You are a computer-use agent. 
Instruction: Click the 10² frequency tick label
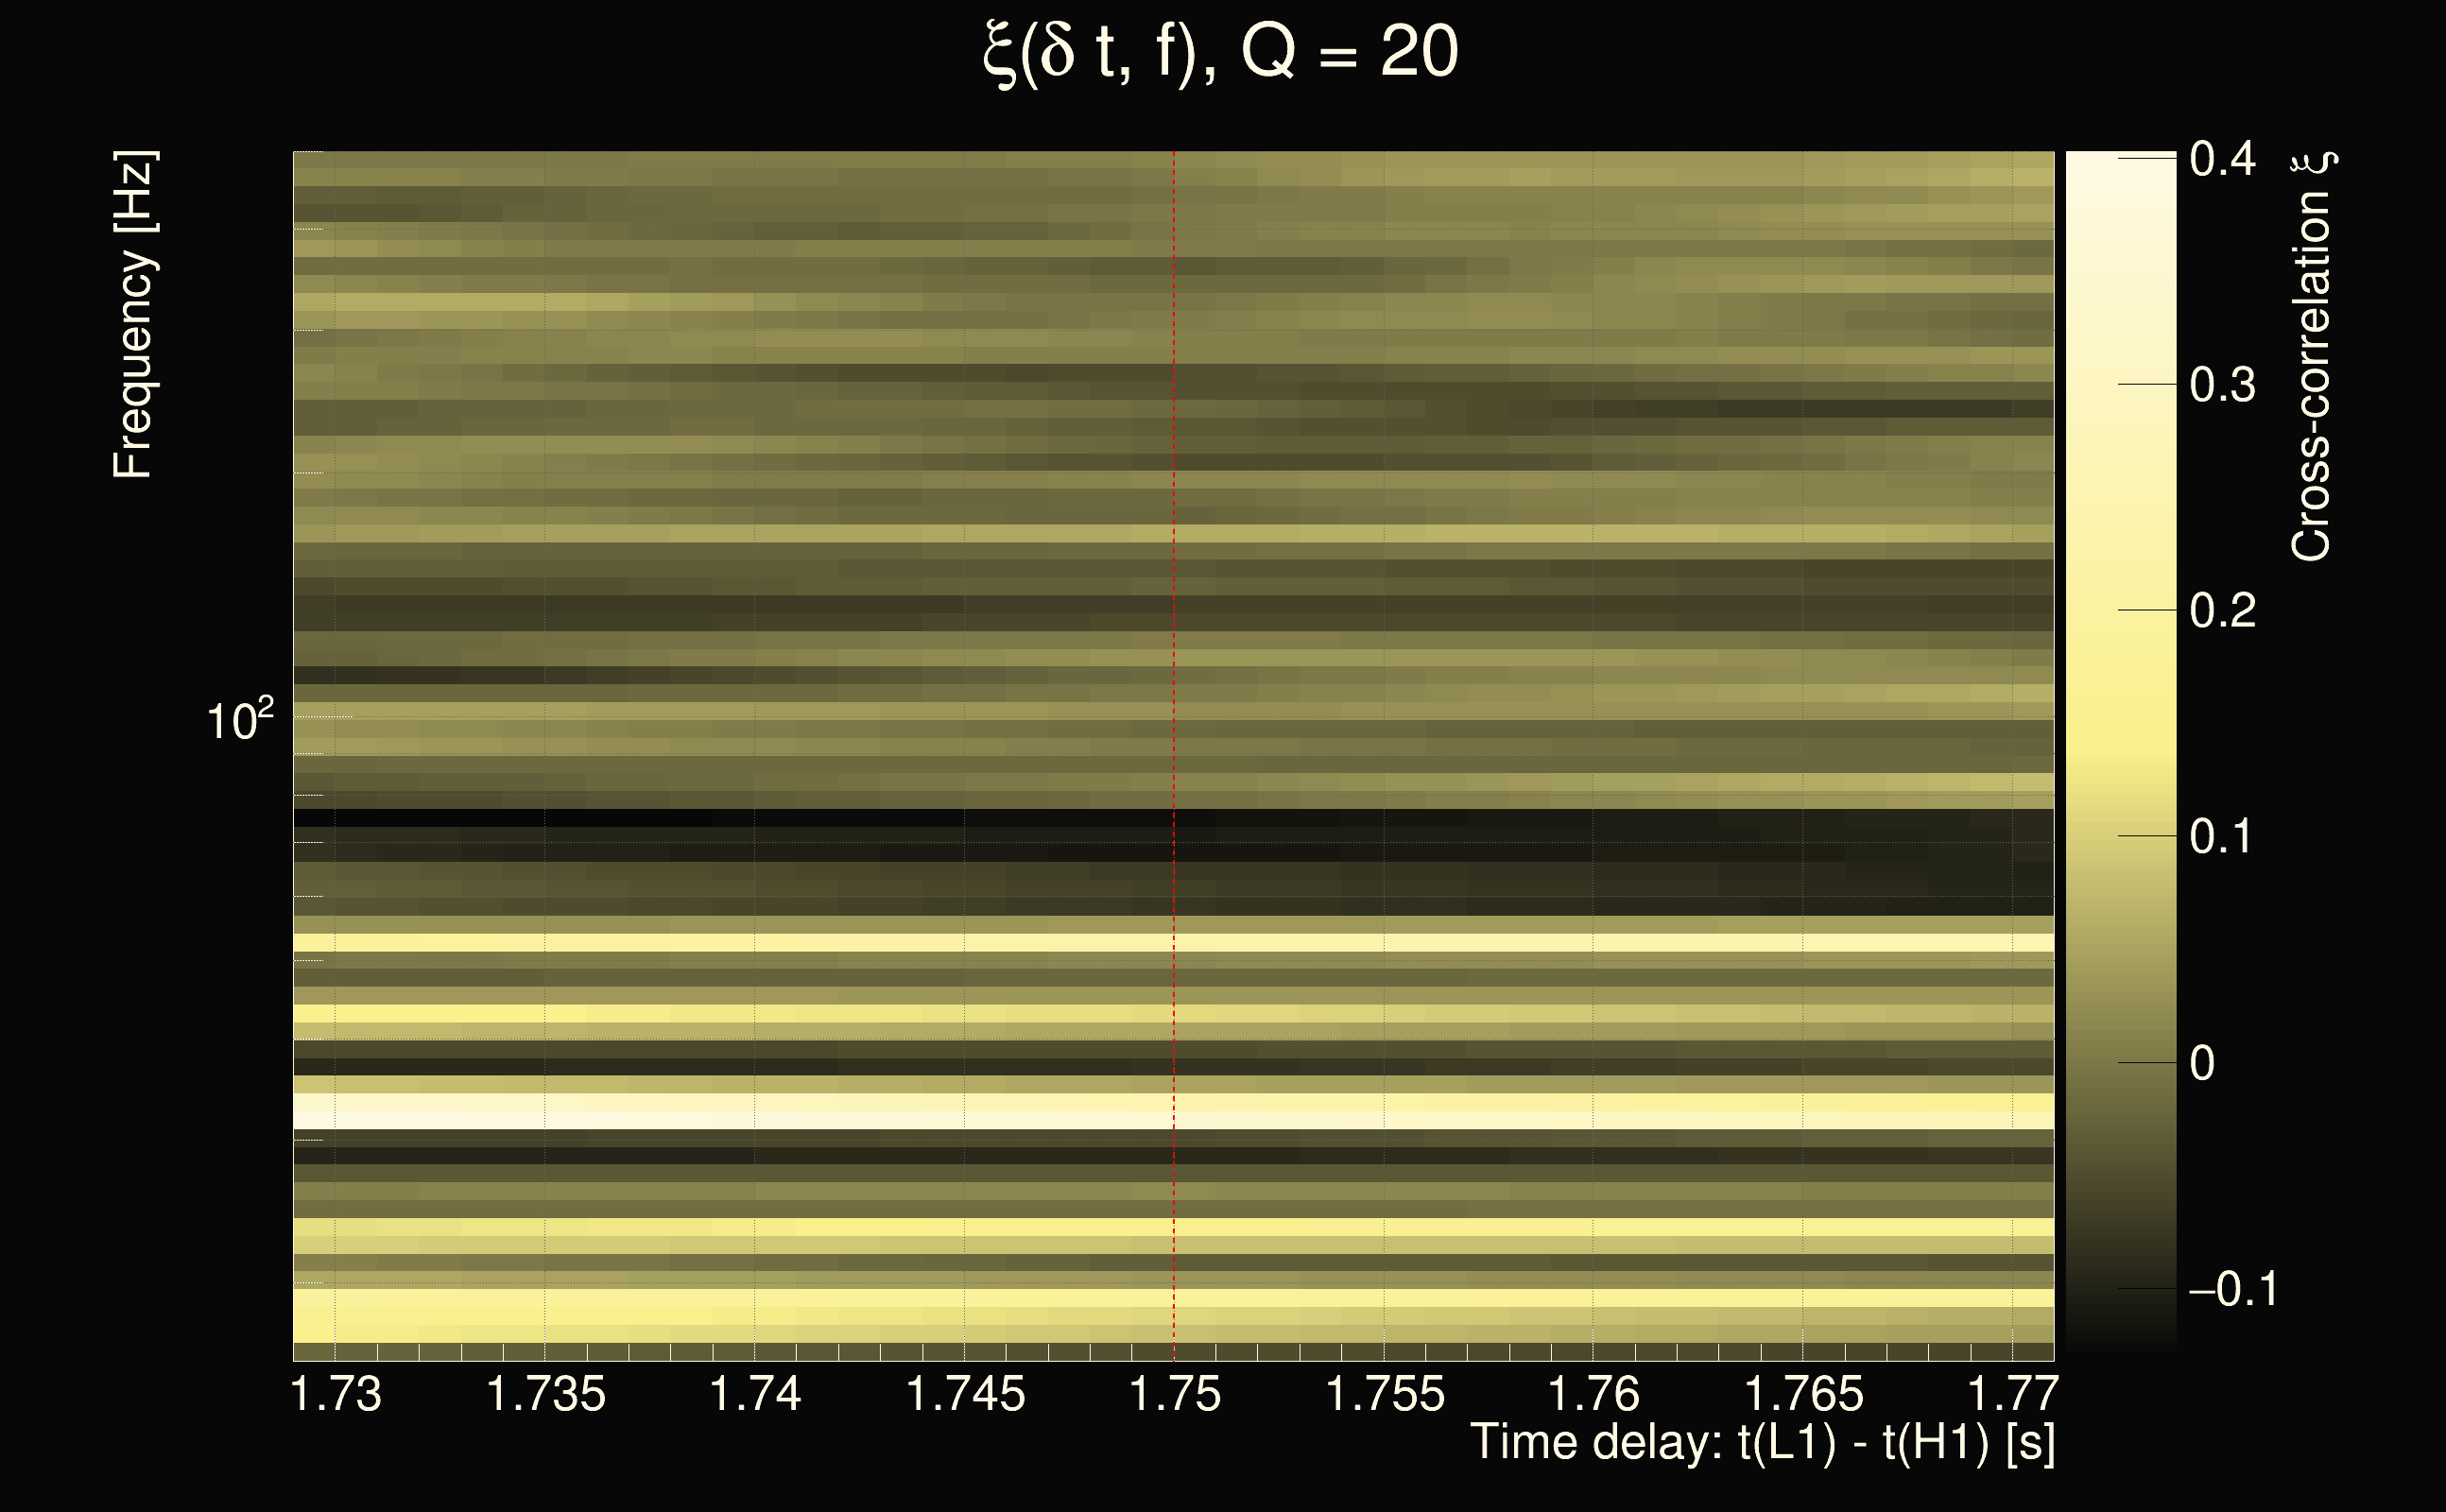click(239, 719)
